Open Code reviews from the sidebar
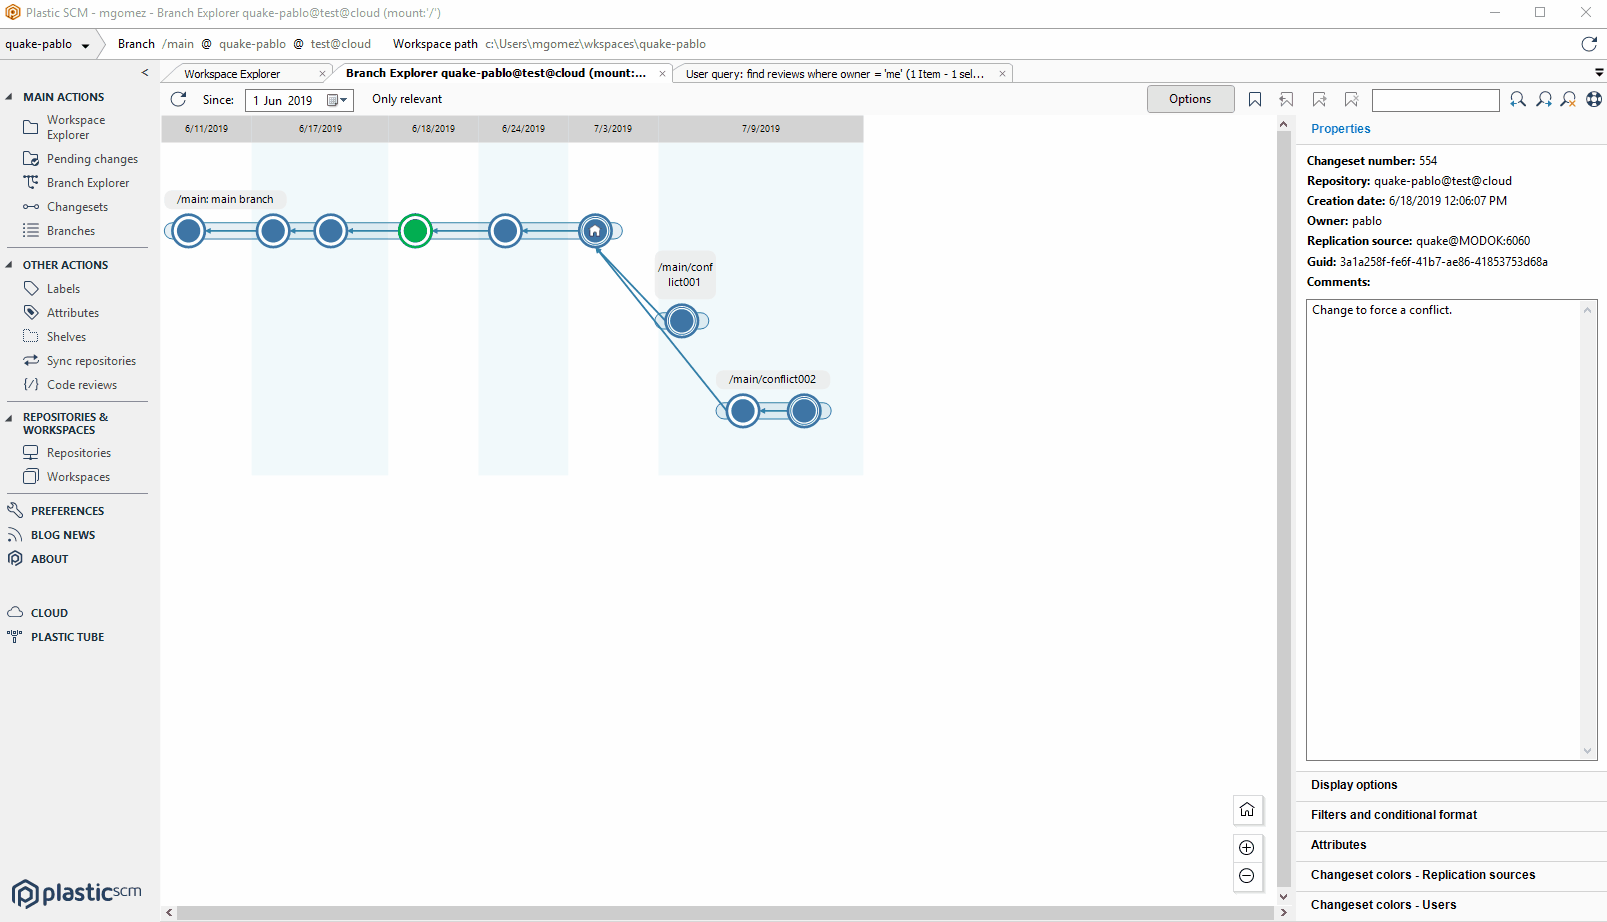Viewport: 1607px width, 922px height. pos(82,385)
